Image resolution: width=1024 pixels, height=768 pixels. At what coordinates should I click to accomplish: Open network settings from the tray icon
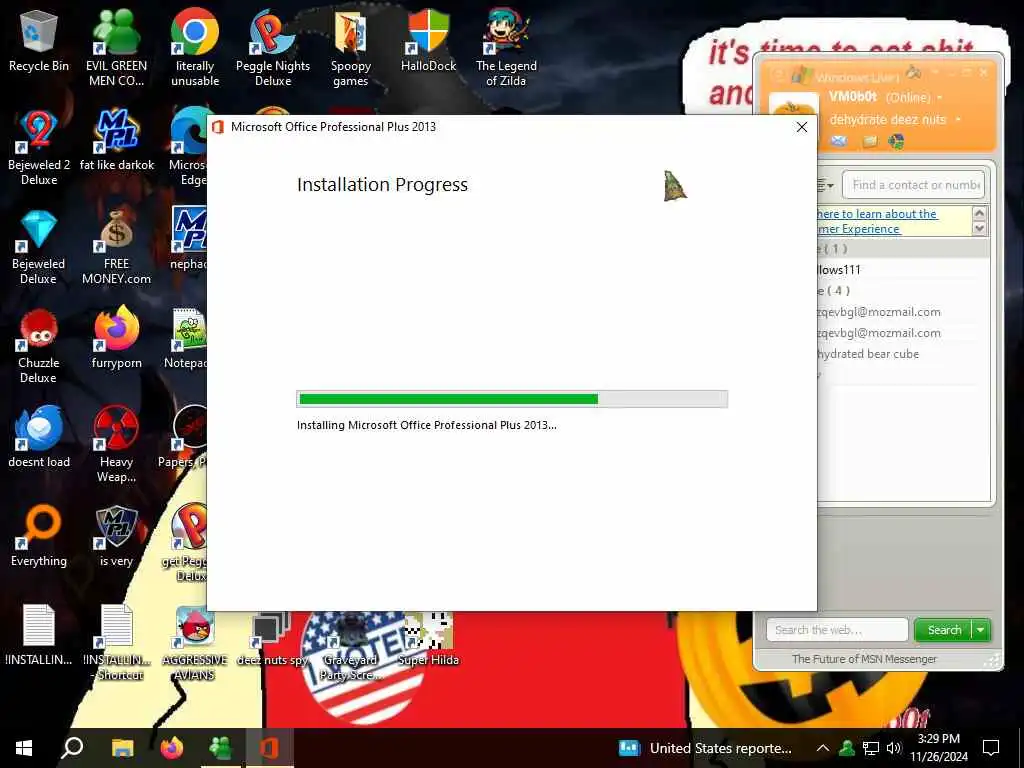(x=871, y=748)
